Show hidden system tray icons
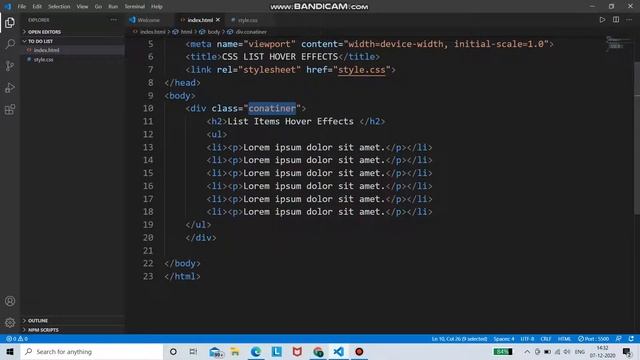Viewport: 640px width, 360px height. tap(527, 351)
